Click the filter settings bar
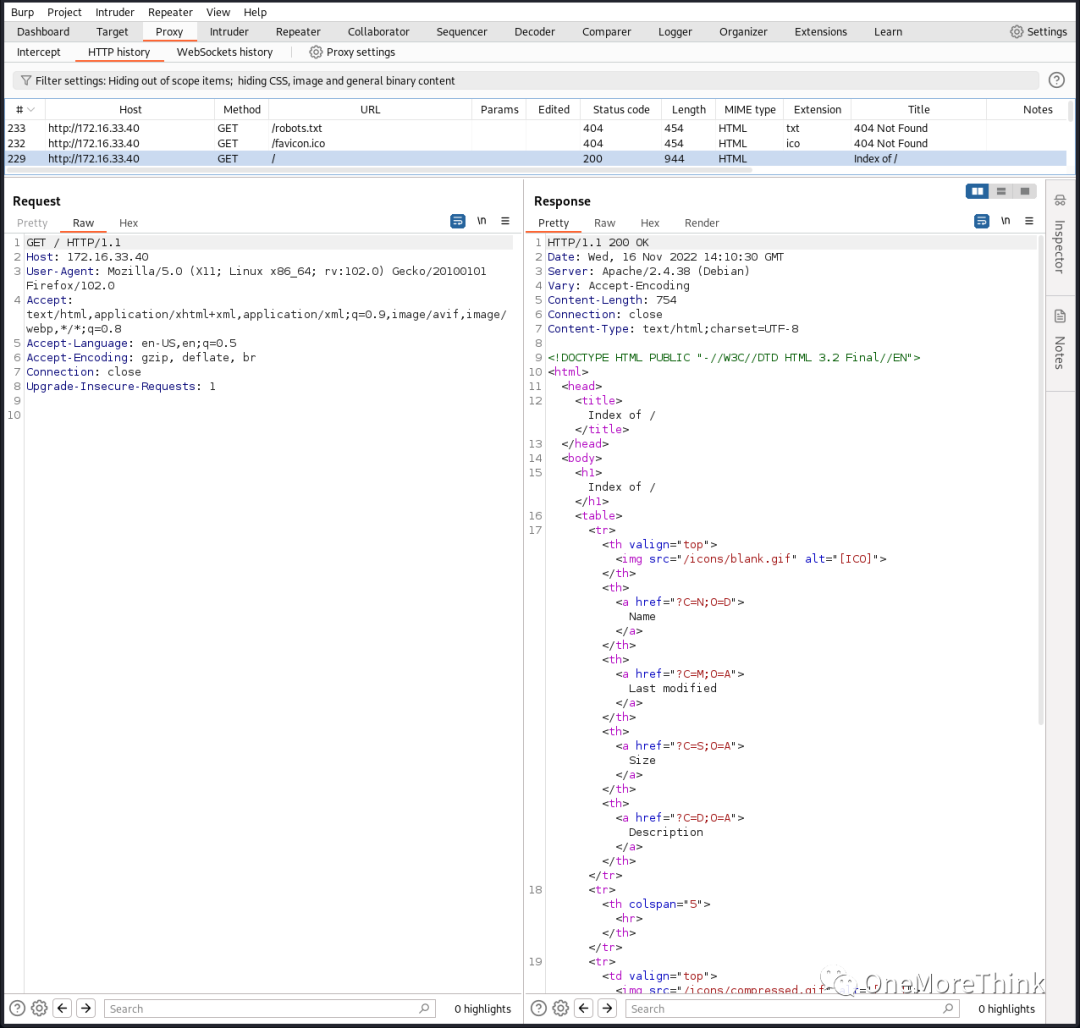The image size is (1080, 1028). coord(526,81)
